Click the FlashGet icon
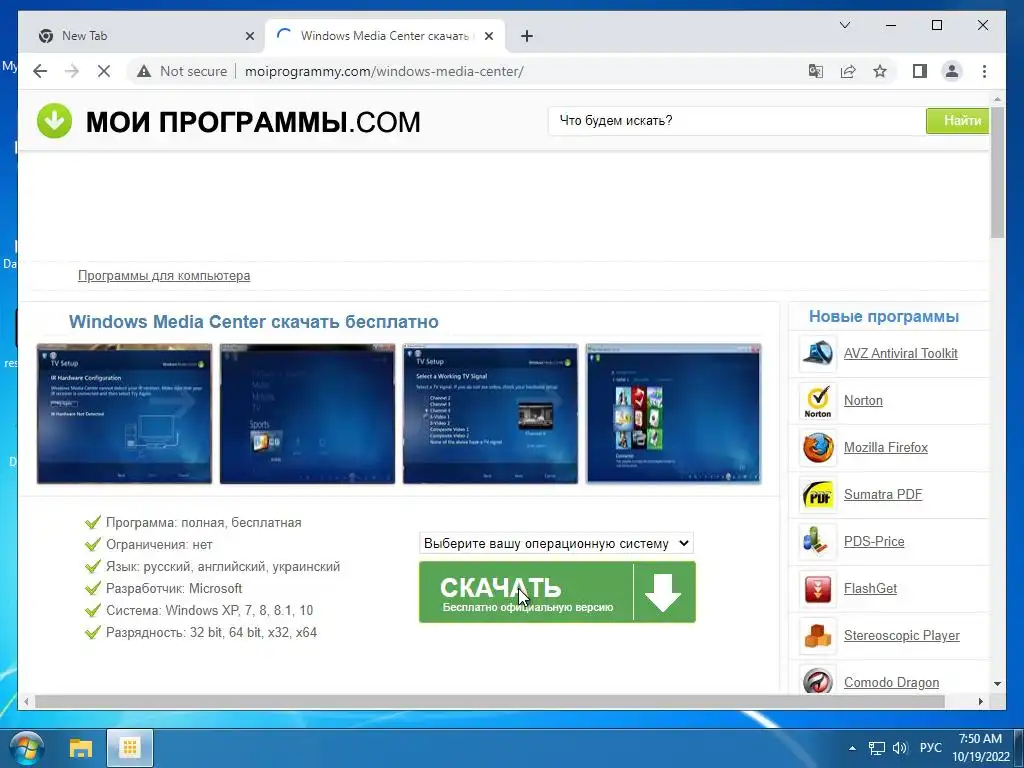This screenshot has height=768, width=1024. 818,588
